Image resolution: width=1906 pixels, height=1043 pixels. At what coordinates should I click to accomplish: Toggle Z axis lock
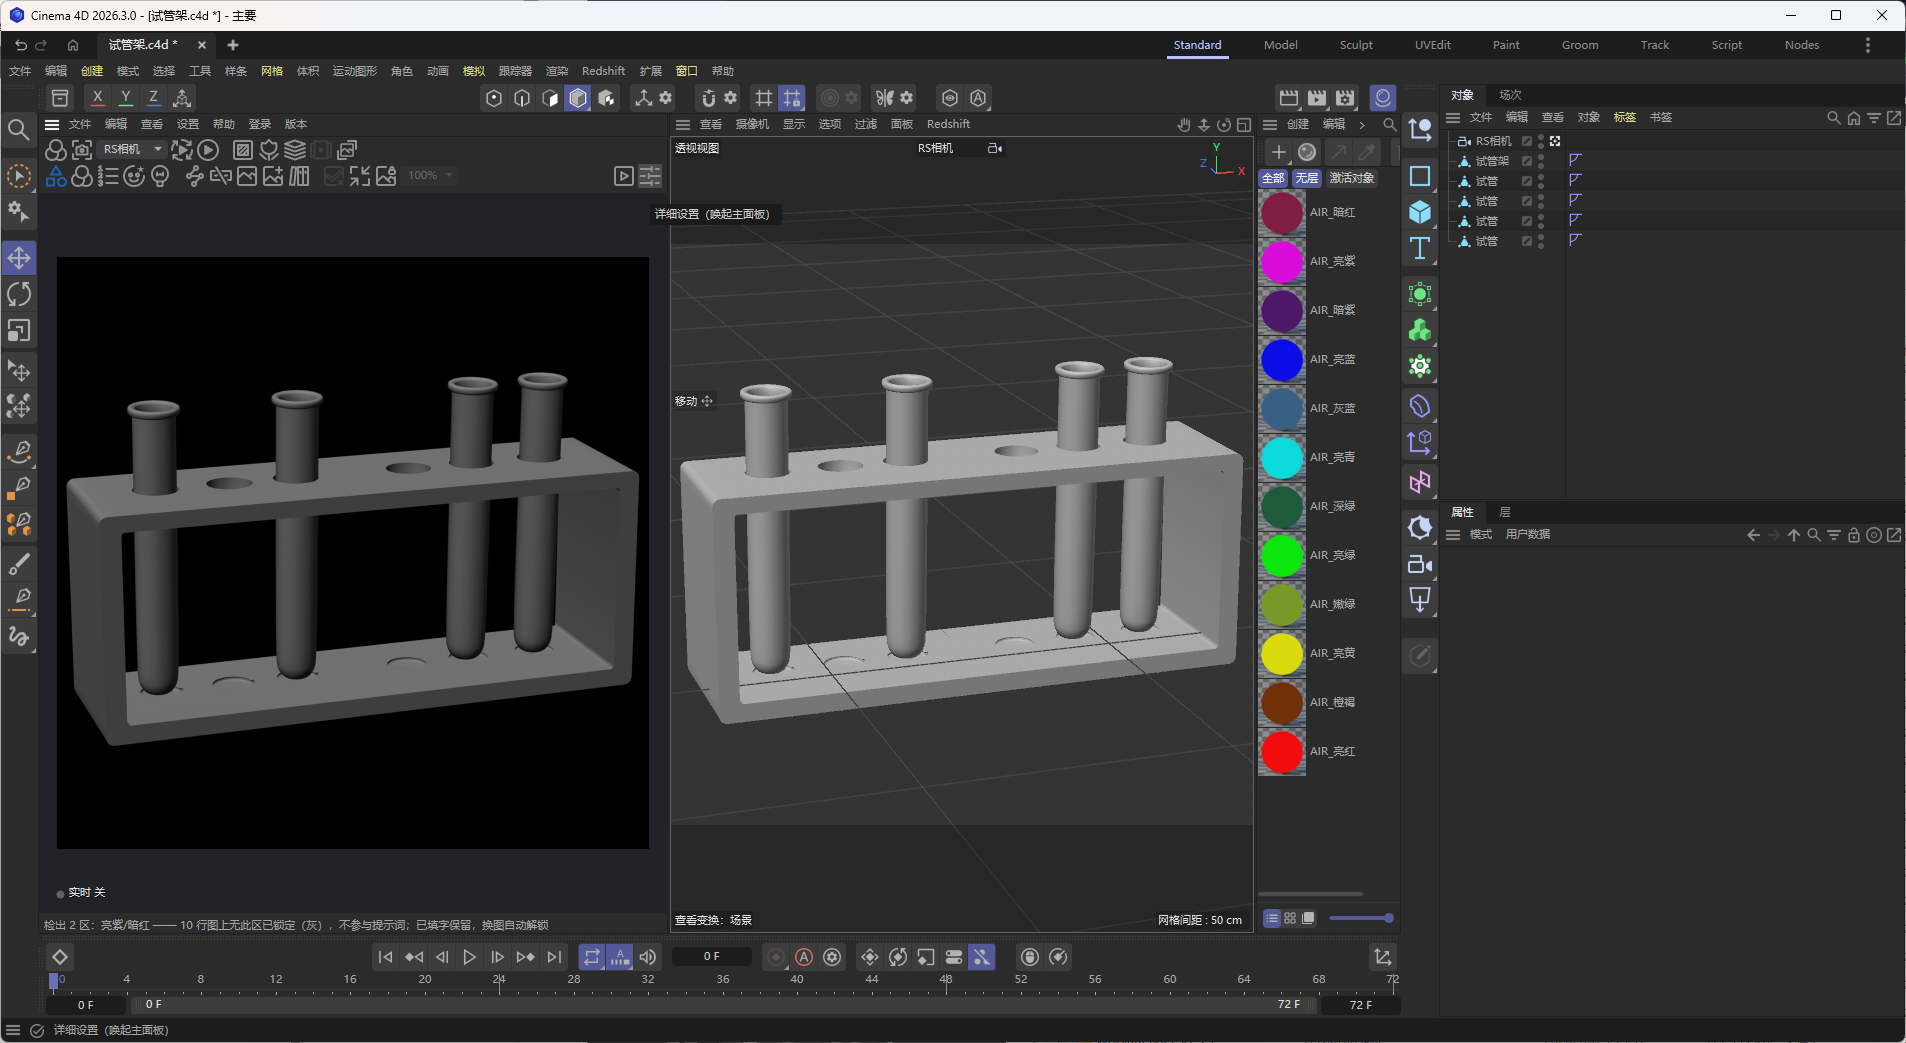point(153,98)
